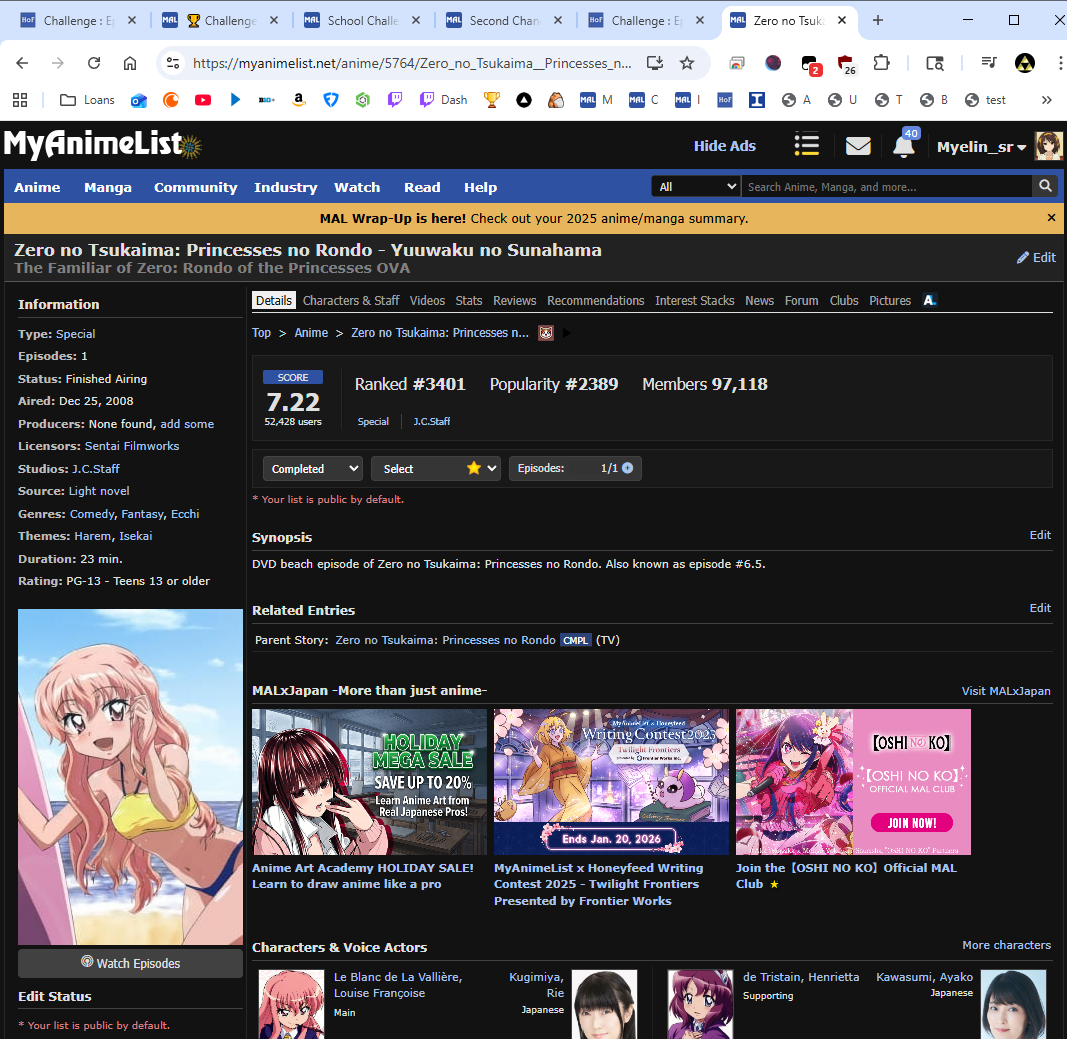Expand the Myelin_sr account menu
Image resolution: width=1067 pixels, height=1039 pixels.
981,147
